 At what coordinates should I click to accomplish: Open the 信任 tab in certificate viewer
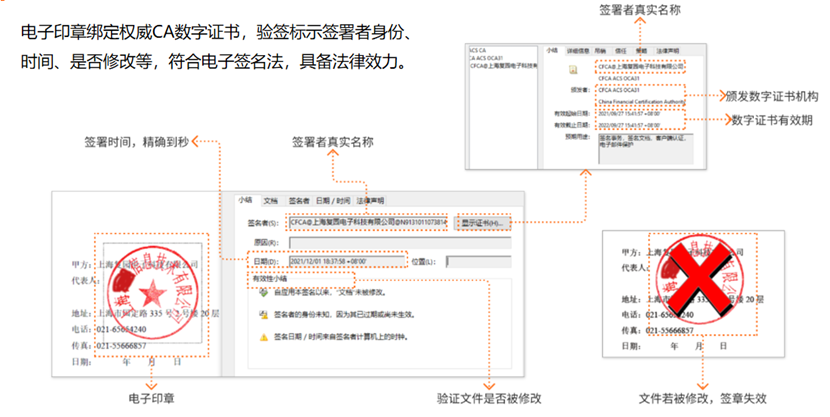(x=620, y=51)
